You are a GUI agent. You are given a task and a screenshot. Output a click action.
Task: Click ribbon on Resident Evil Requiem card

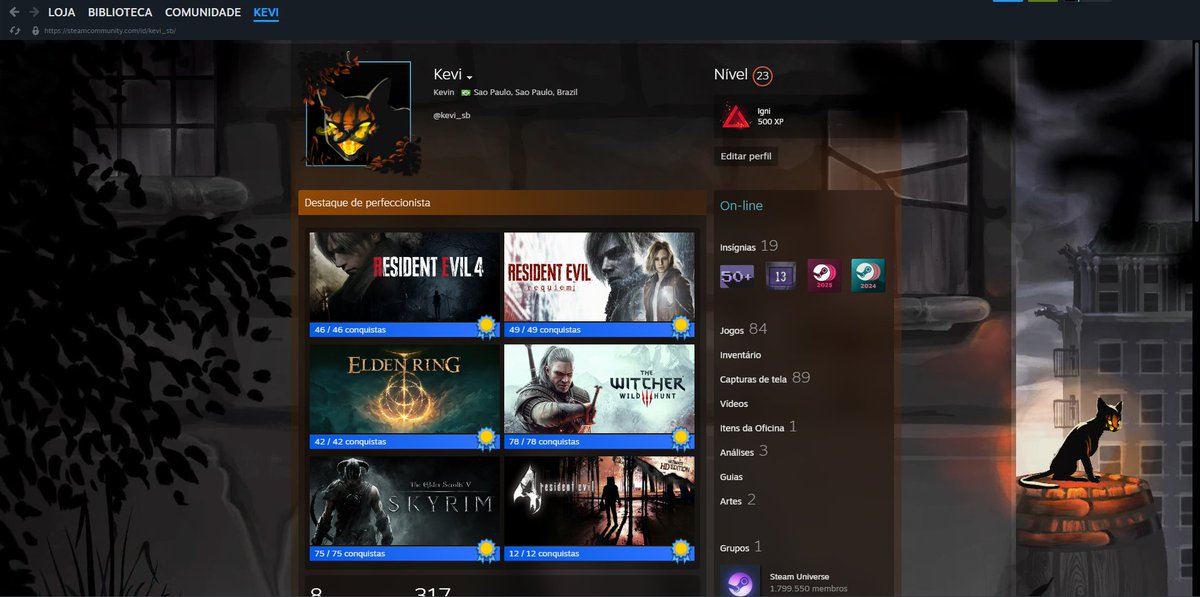point(682,327)
